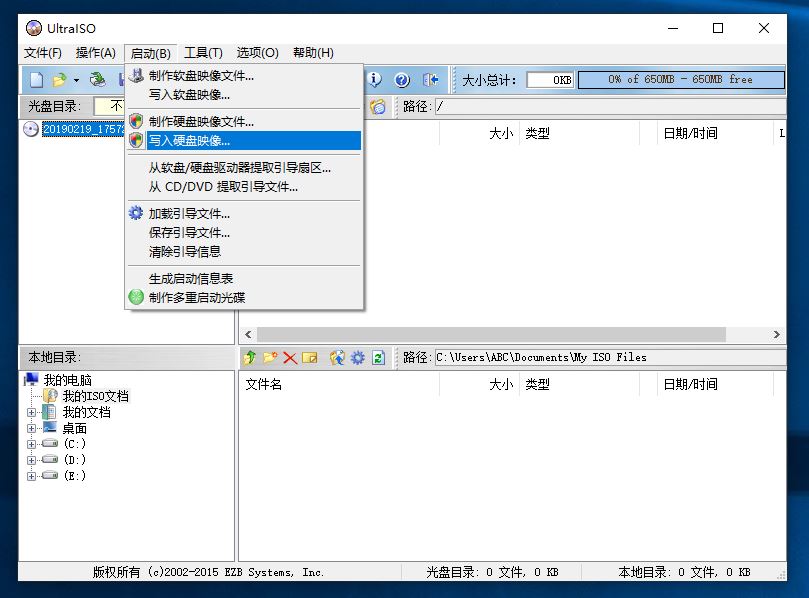Click the floppy icon of 制作软盘映像文件
Screen dimensions: 809x598
point(136,76)
